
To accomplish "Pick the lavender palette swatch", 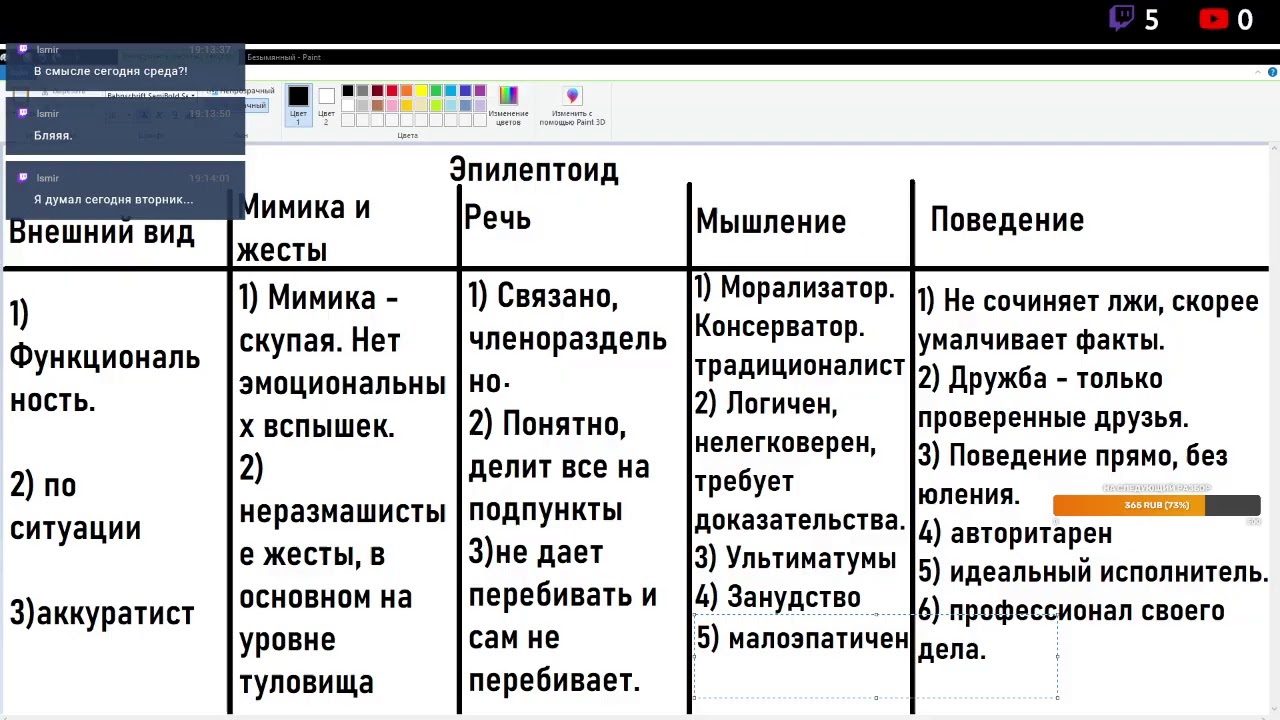I will click(480, 105).
